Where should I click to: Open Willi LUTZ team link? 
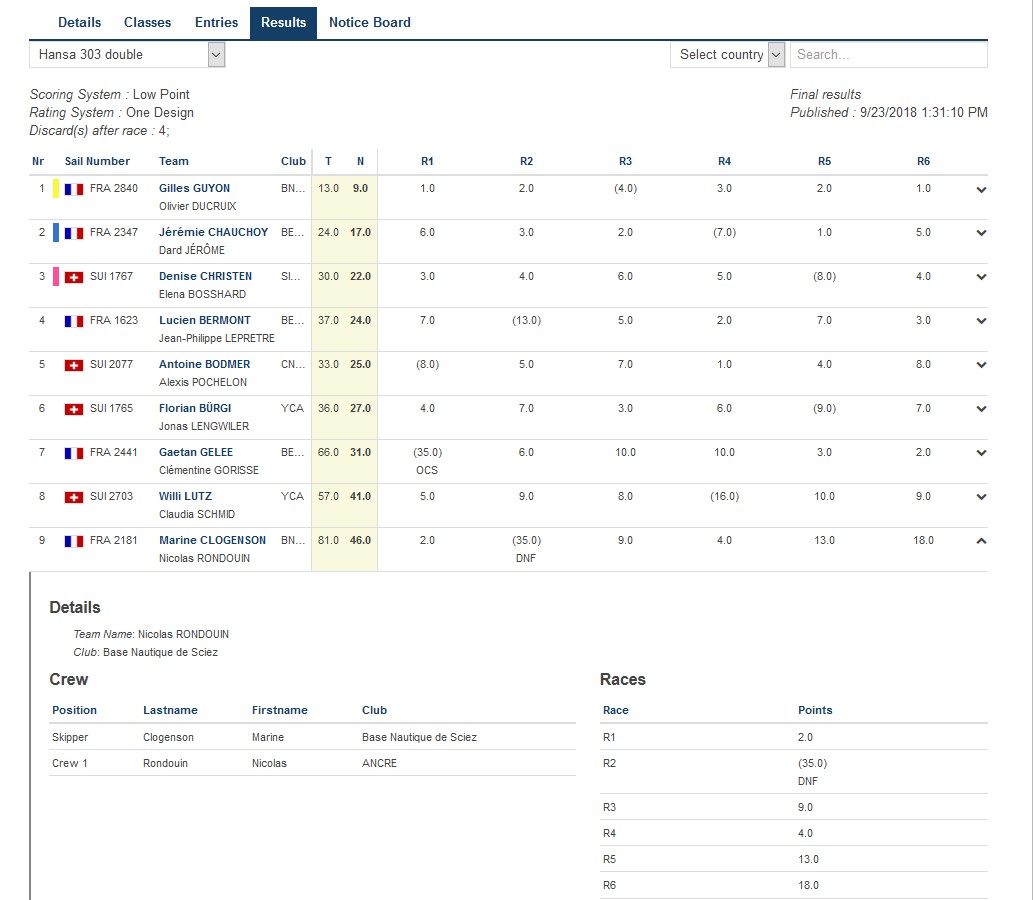[x=185, y=497]
